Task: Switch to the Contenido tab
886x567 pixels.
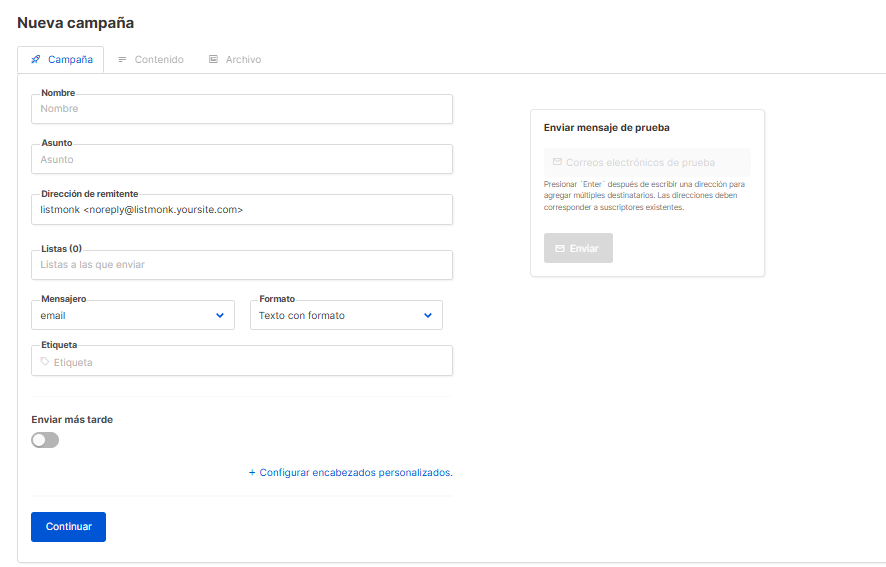Action: [x=150, y=60]
